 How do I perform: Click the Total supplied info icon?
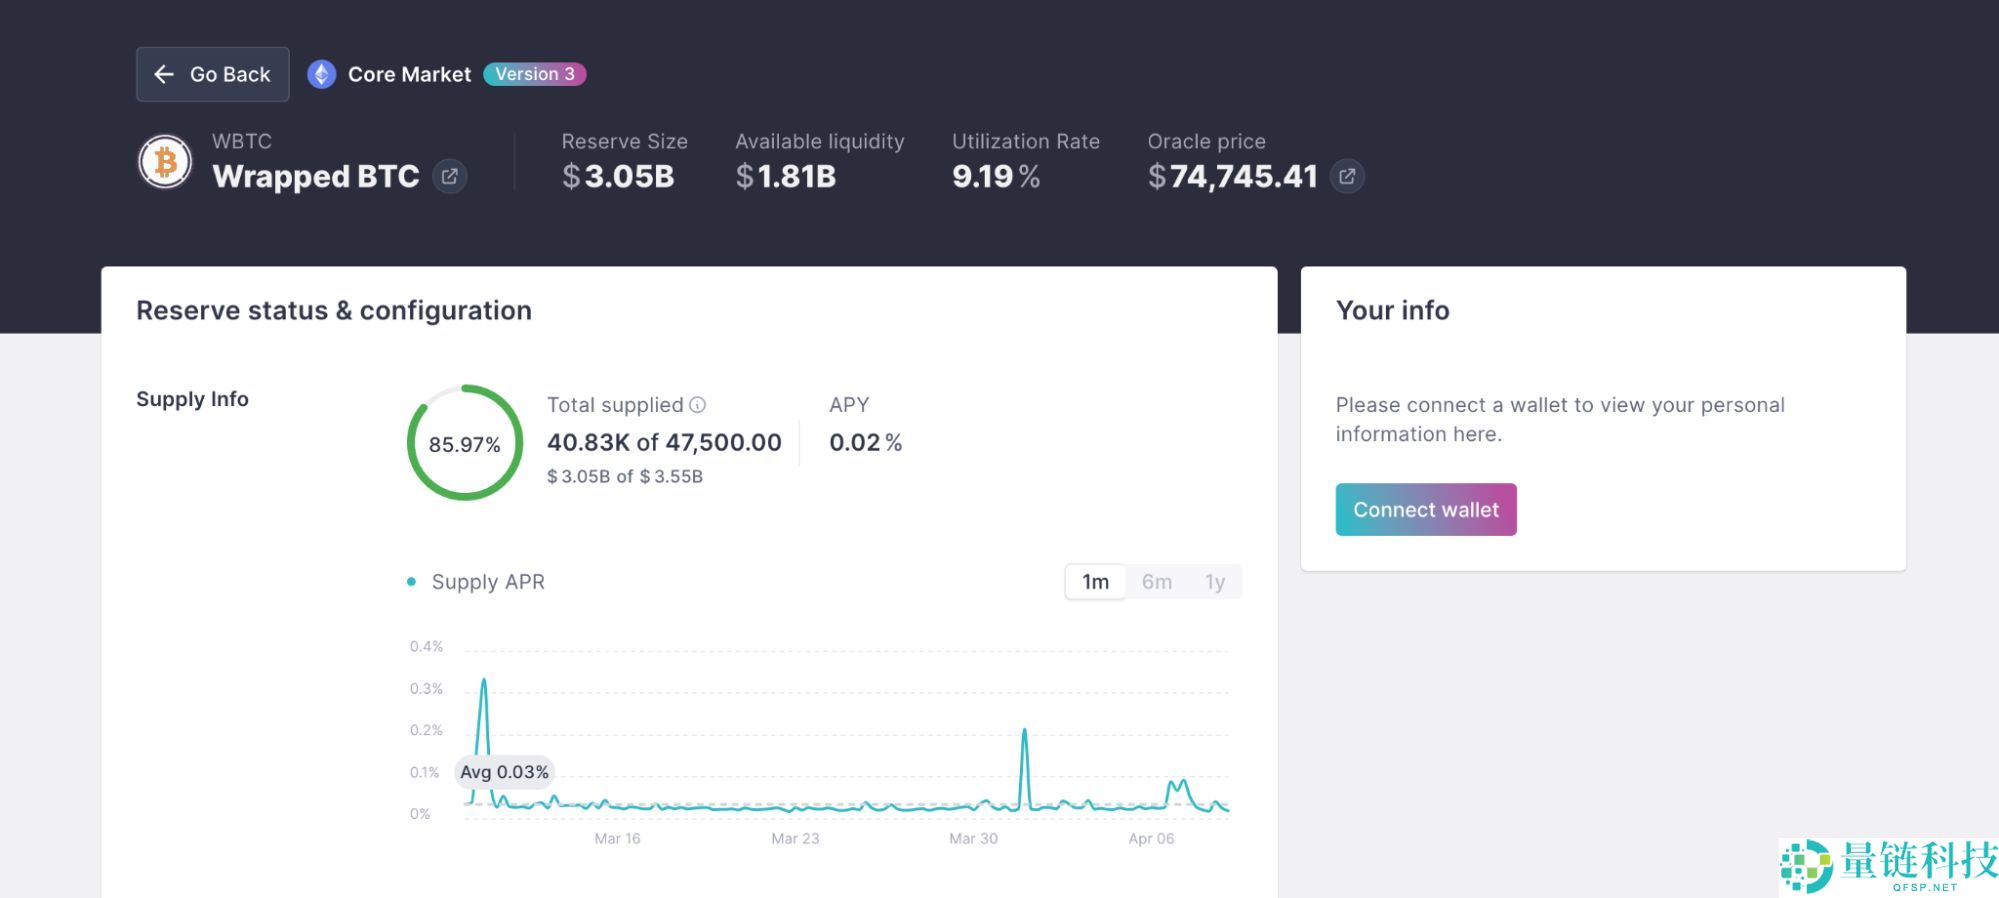(x=698, y=405)
